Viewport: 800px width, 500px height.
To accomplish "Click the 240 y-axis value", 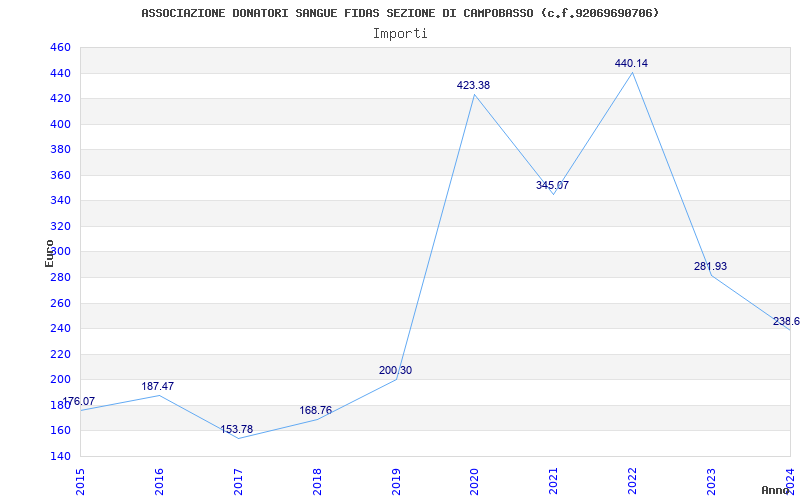I will point(60,329).
